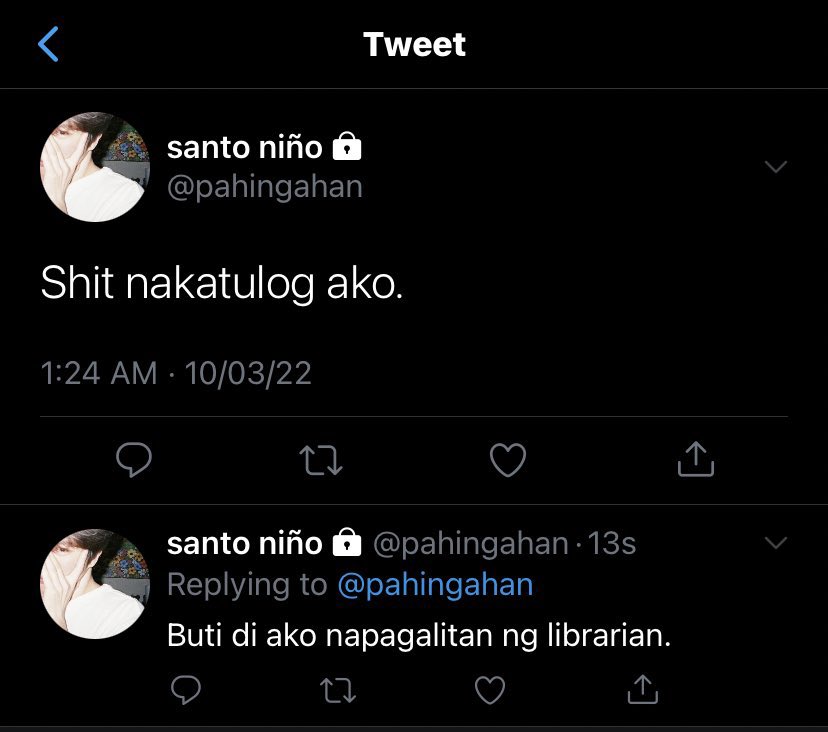
Task: Share the librarian reply tweet
Action: coord(643,689)
